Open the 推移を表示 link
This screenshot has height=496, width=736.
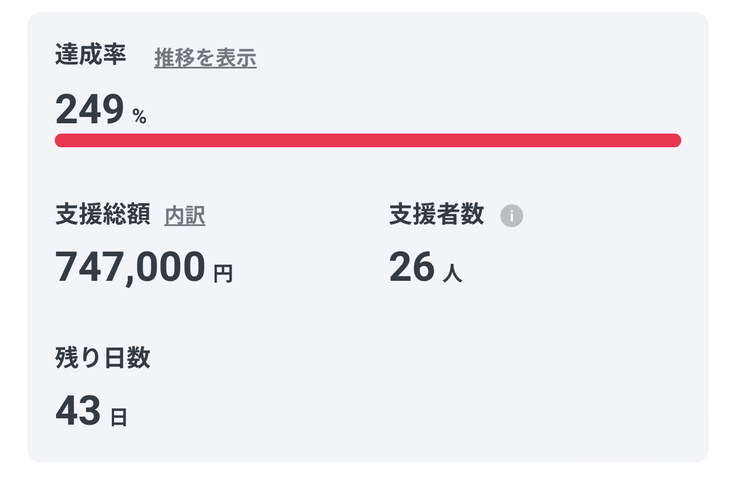click(205, 58)
